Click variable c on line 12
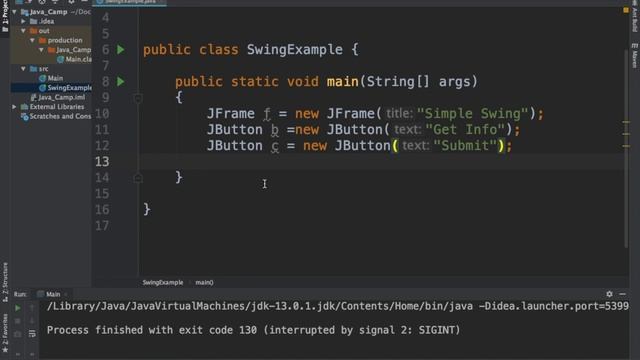 pyautogui.click(x=275, y=146)
